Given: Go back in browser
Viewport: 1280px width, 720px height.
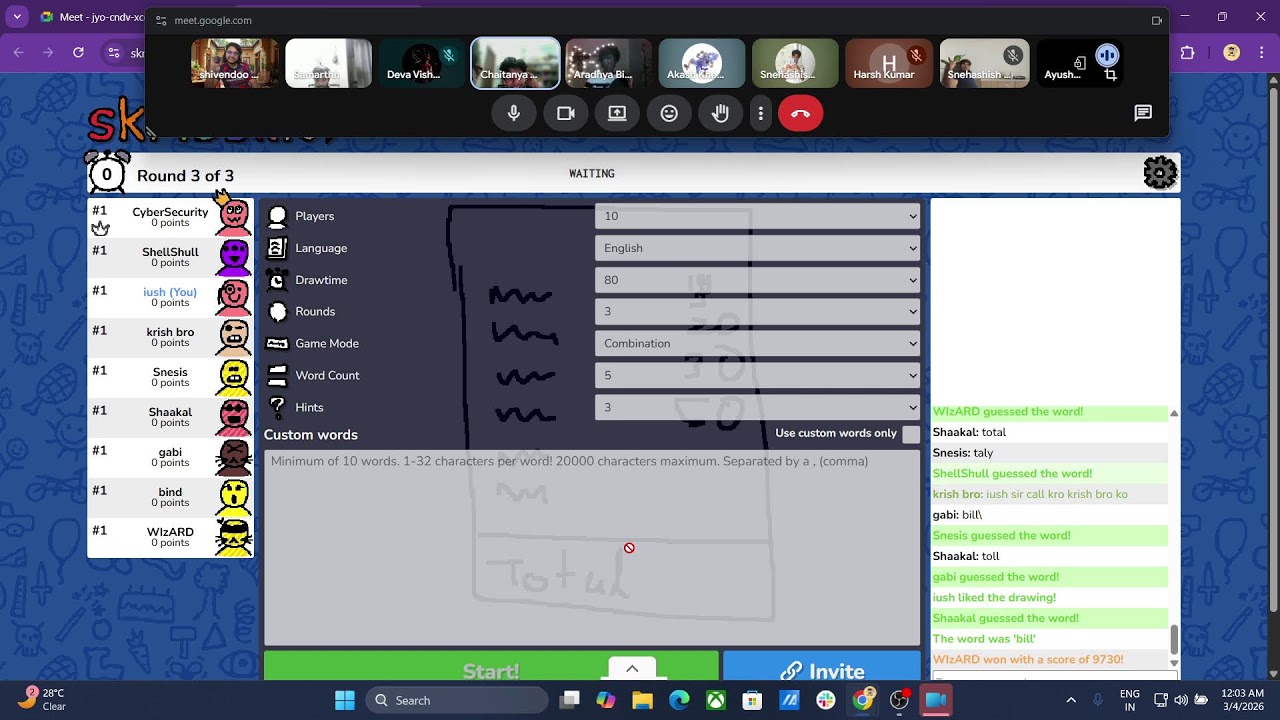Looking at the screenshot, I should 18,52.
